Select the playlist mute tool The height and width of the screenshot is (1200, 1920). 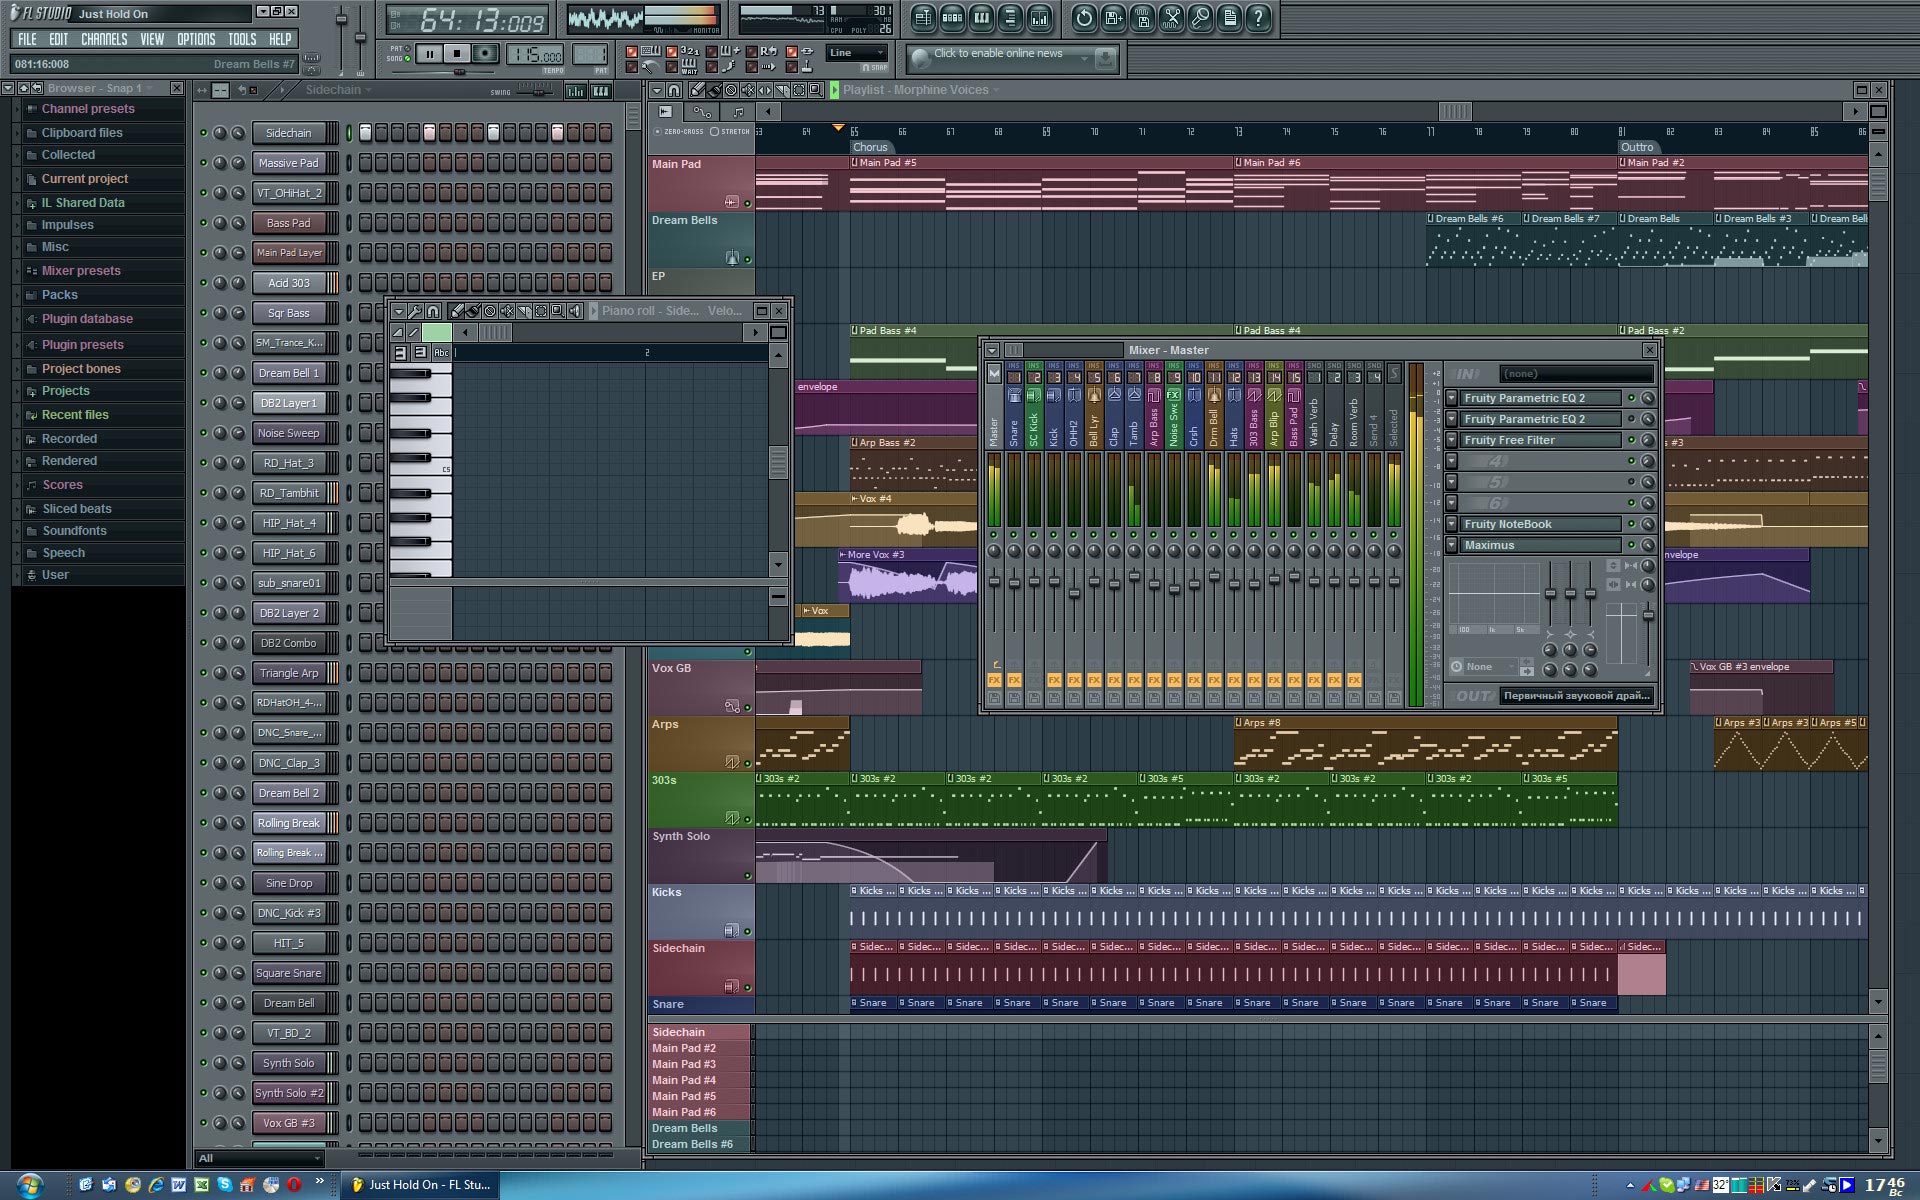pos(748,90)
